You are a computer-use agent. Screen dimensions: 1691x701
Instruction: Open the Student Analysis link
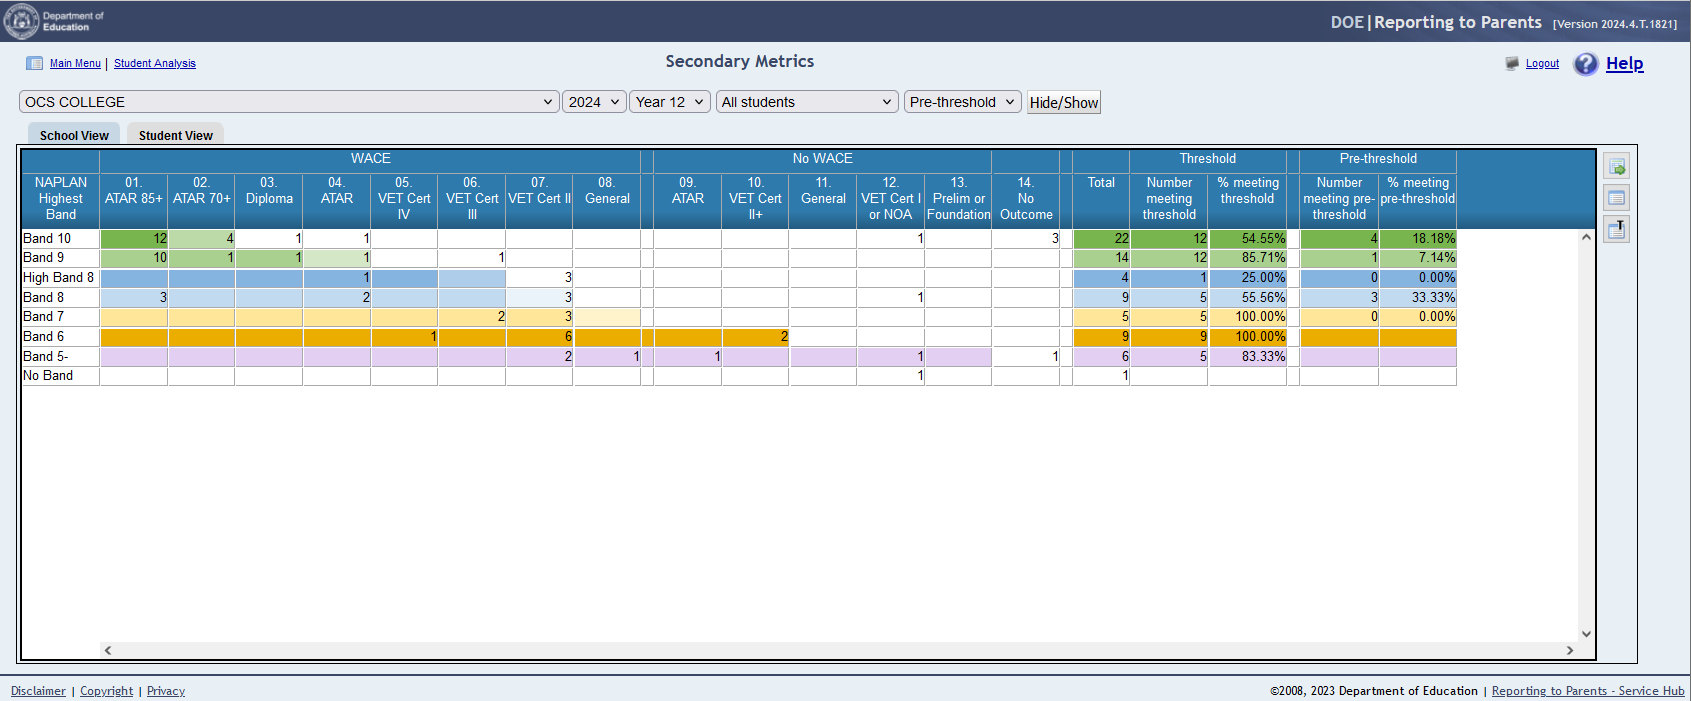(x=155, y=64)
